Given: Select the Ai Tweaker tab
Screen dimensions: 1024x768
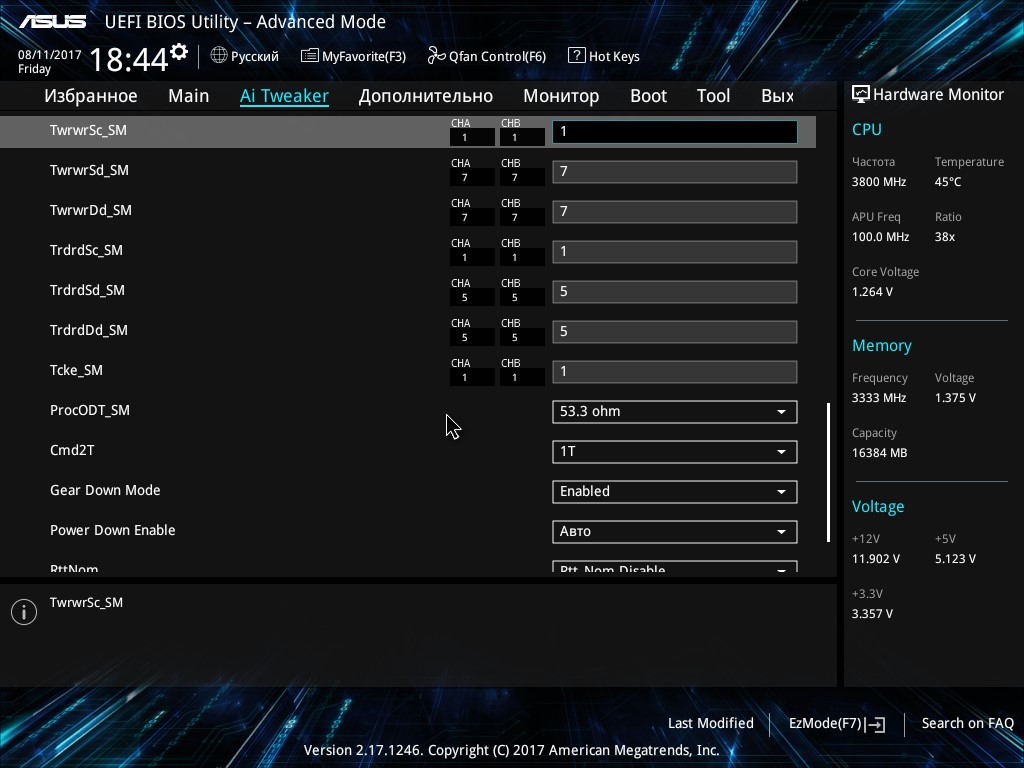Looking at the screenshot, I should tap(284, 96).
